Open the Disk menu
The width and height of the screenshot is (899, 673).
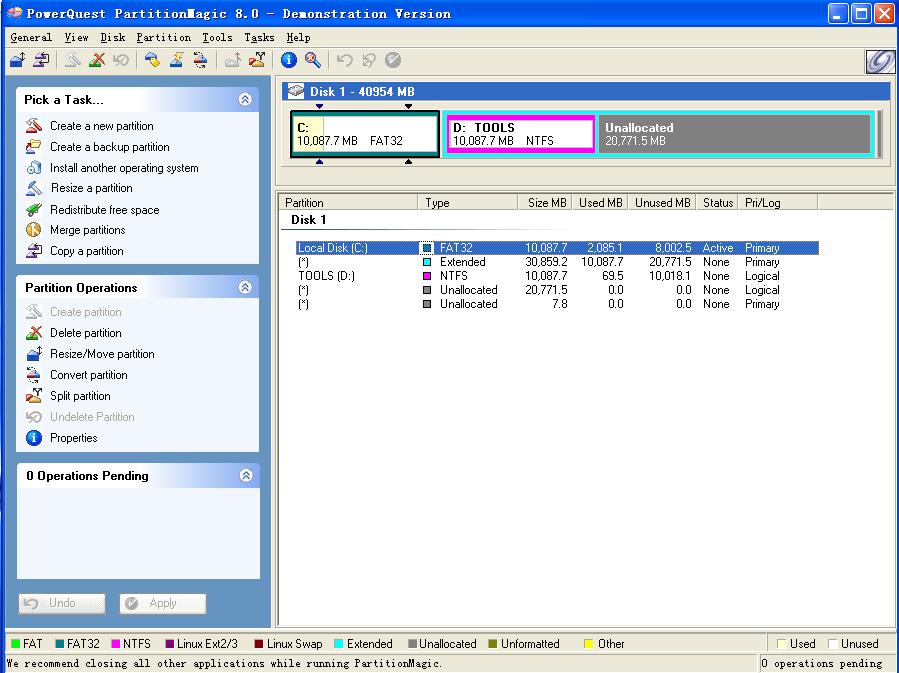[x=112, y=37]
